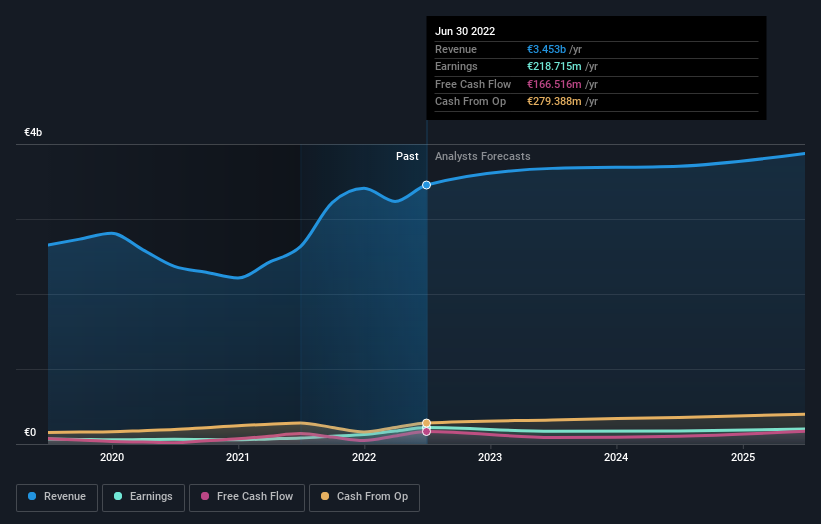This screenshot has height=524, width=821.
Task: Toggle the Cash From Op legend button
Action: pos(364,497)
